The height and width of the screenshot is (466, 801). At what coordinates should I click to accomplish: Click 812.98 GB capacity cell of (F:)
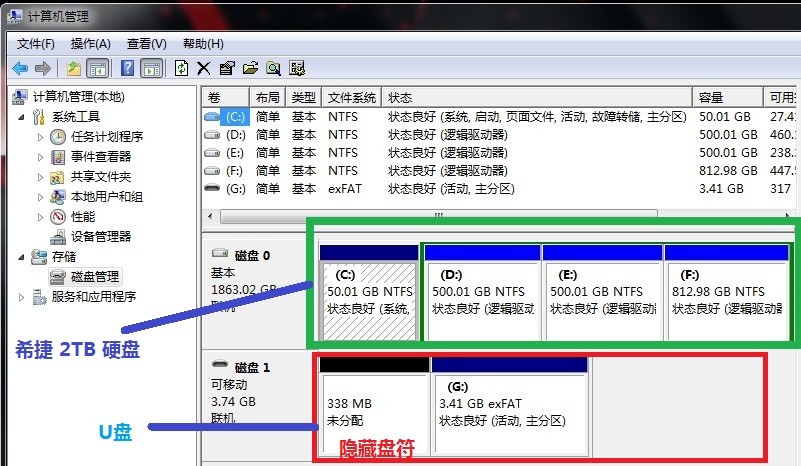click(728, 171)
